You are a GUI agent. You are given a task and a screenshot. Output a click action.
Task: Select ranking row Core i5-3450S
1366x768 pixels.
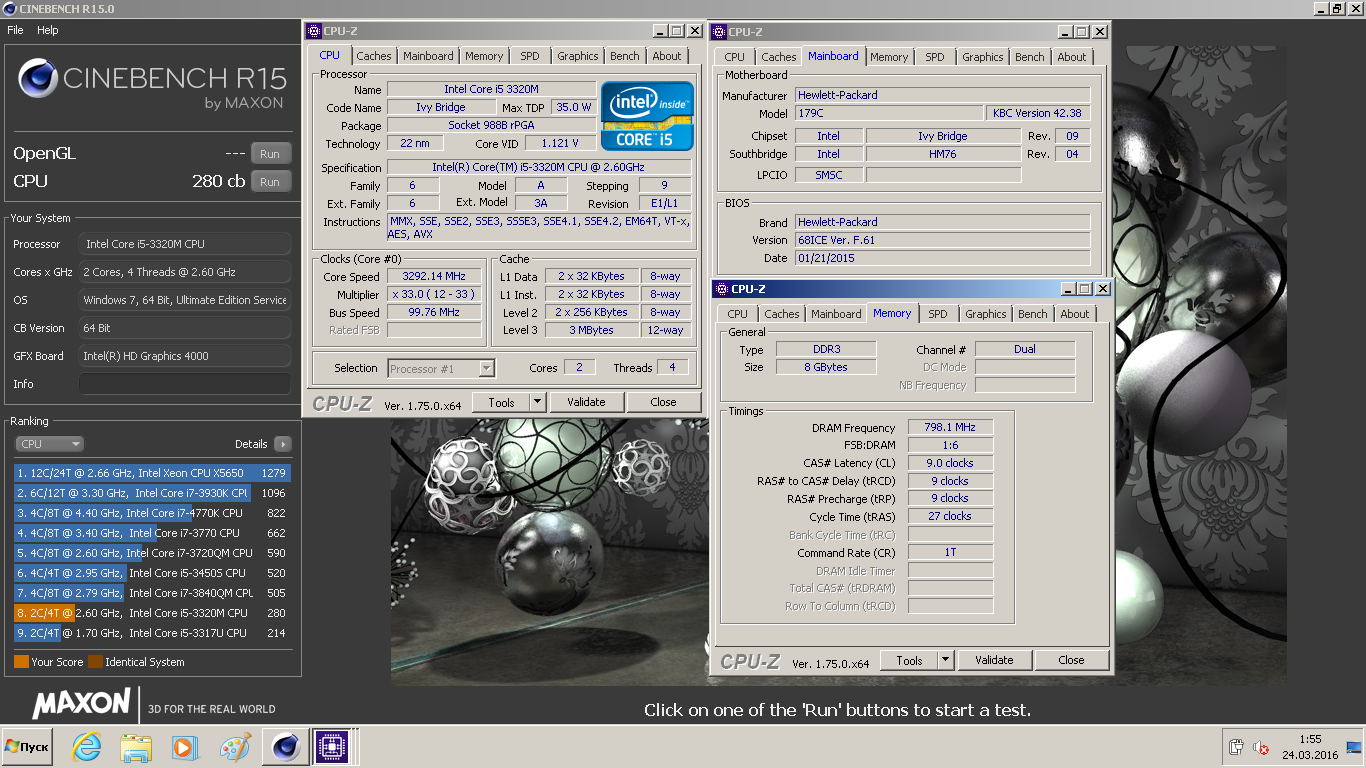[151, 573]
